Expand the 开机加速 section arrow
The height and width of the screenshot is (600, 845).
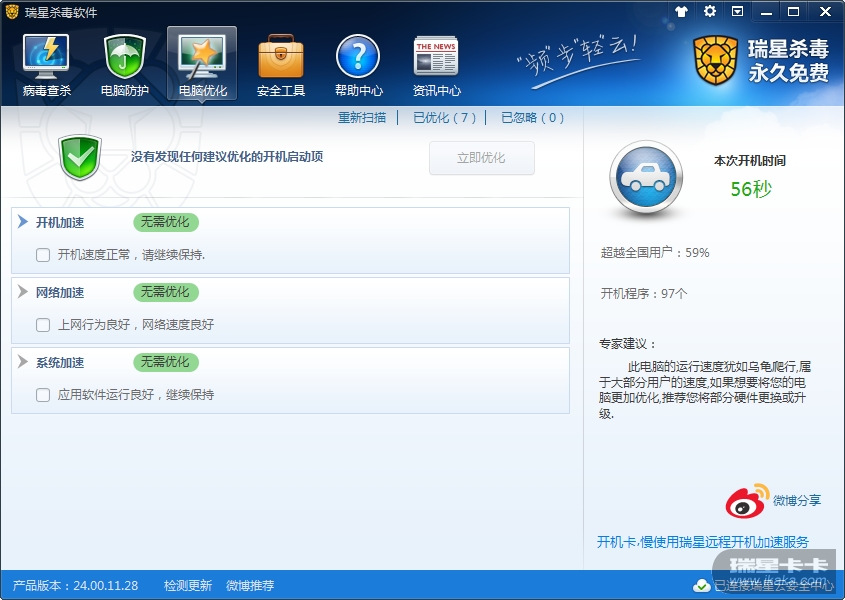[23, 222]
